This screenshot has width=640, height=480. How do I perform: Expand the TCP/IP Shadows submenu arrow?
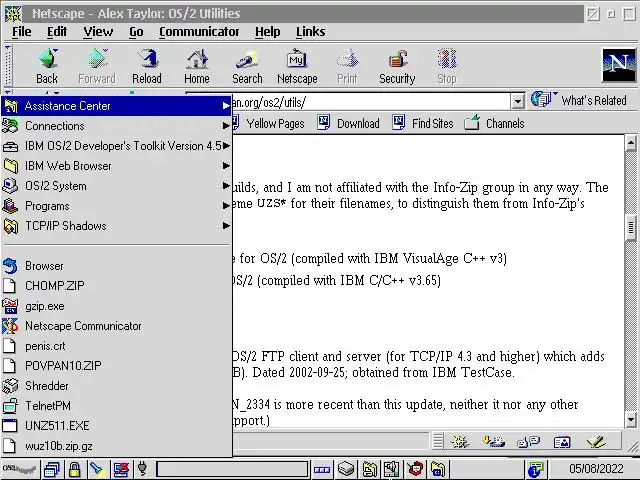click(226, 226)
